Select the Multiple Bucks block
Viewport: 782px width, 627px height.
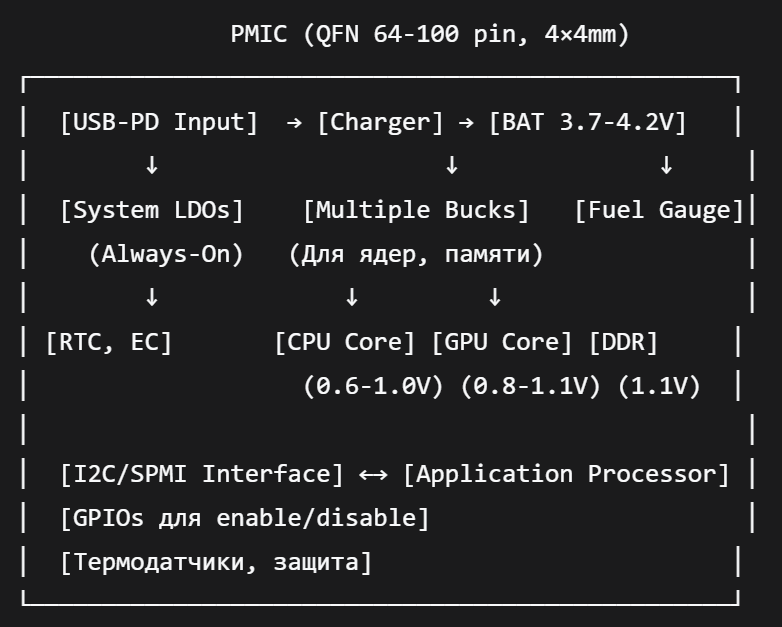pyautogui.click(x=416, y=210)
